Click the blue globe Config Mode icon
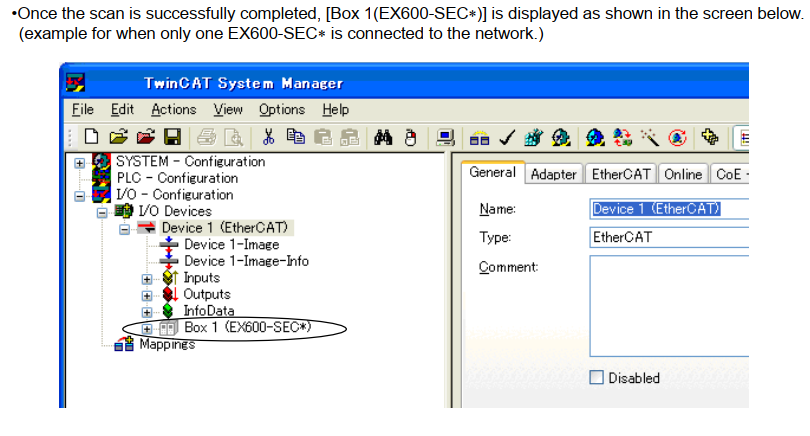This screenshot has width=810, height=436. (x=595, y=138)
